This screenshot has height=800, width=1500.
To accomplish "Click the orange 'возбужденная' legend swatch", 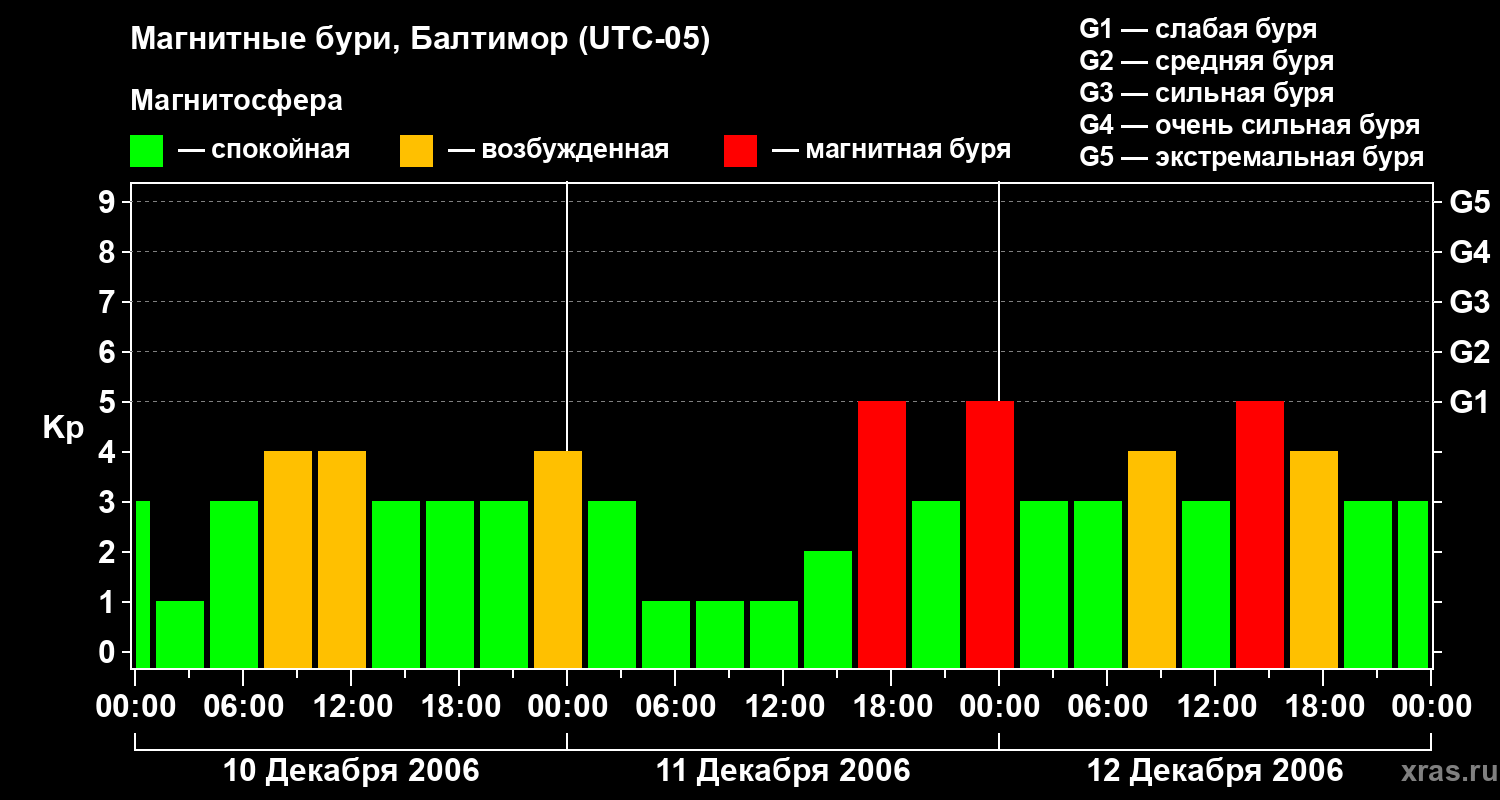I will 416,151.
